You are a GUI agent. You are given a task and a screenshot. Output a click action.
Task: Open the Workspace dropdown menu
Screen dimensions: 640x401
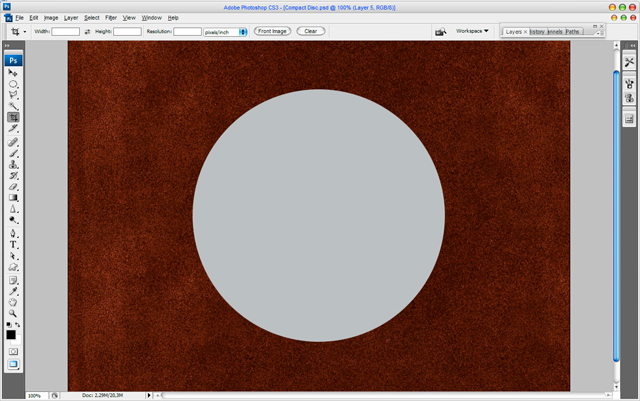coord(472,31)
